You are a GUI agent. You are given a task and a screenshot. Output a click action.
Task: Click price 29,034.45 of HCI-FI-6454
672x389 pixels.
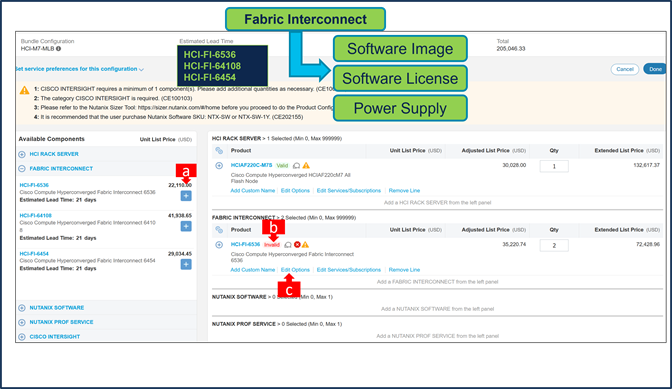tap(180, 254)
